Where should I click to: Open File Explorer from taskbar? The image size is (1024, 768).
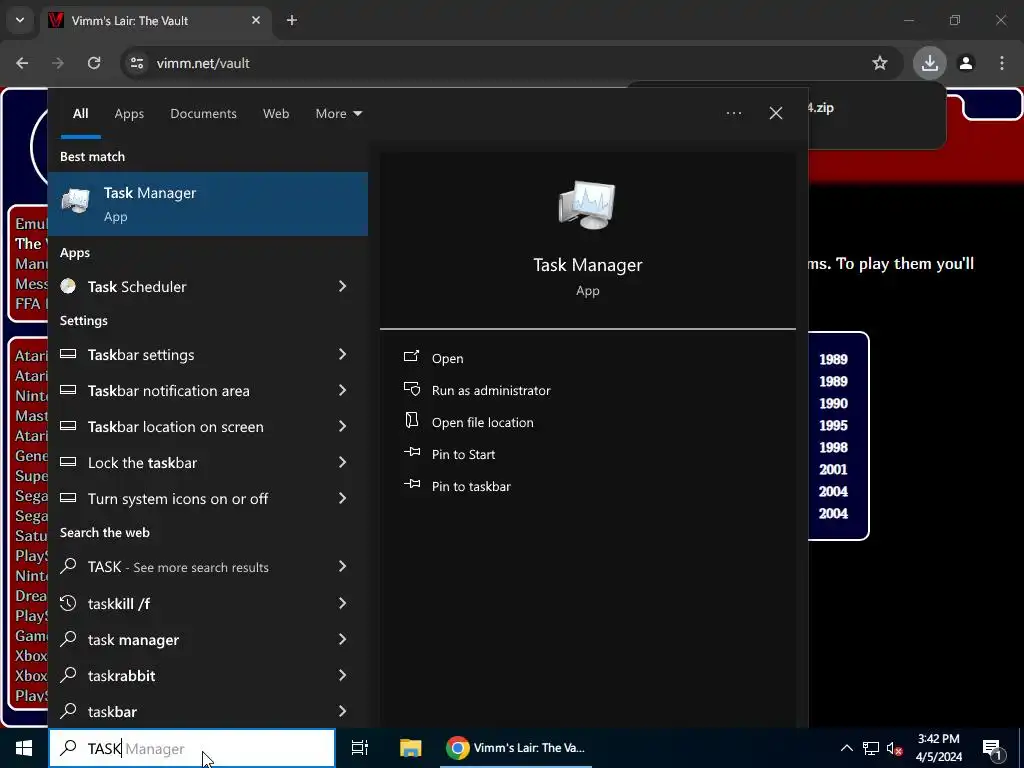point(411,748)
